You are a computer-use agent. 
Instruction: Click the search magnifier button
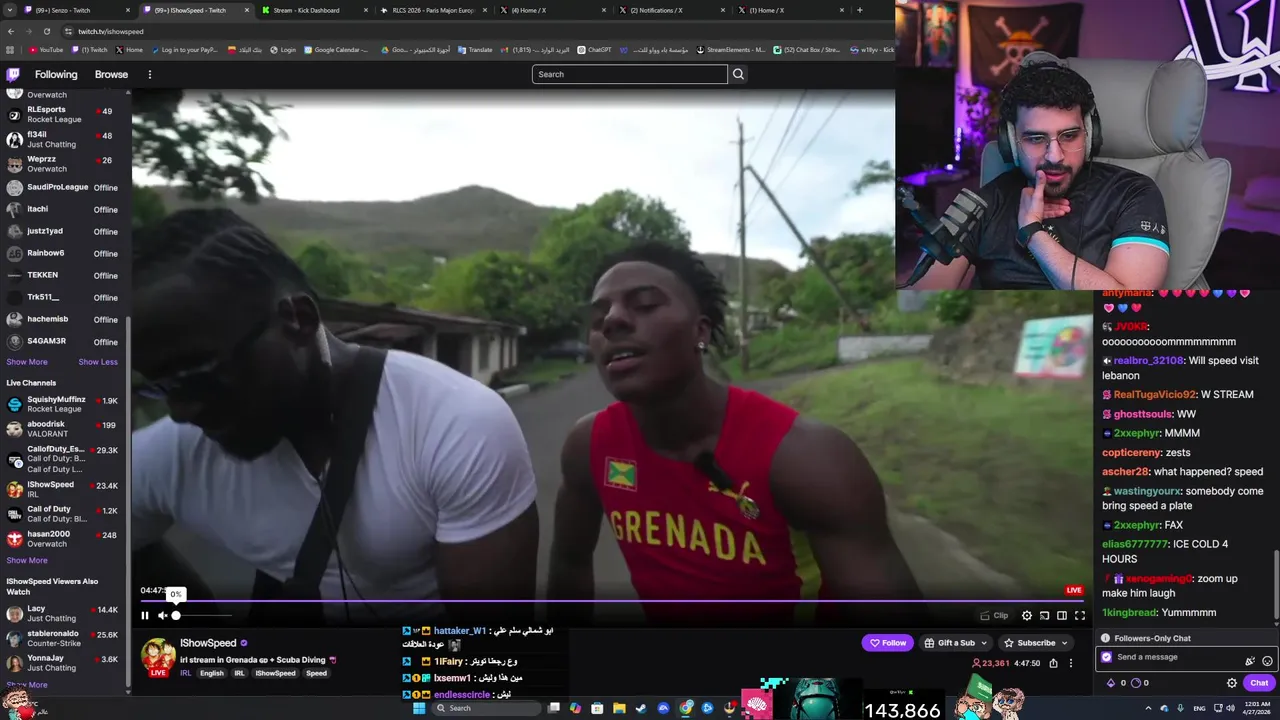738,74
